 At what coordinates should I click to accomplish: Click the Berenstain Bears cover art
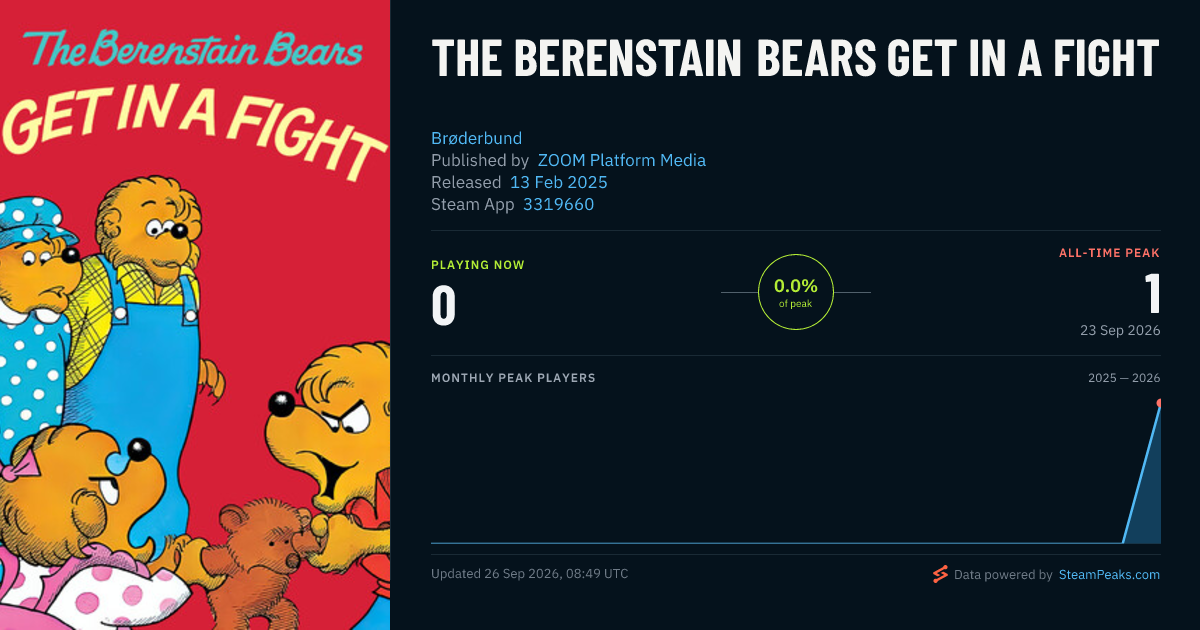pos(195,315)
